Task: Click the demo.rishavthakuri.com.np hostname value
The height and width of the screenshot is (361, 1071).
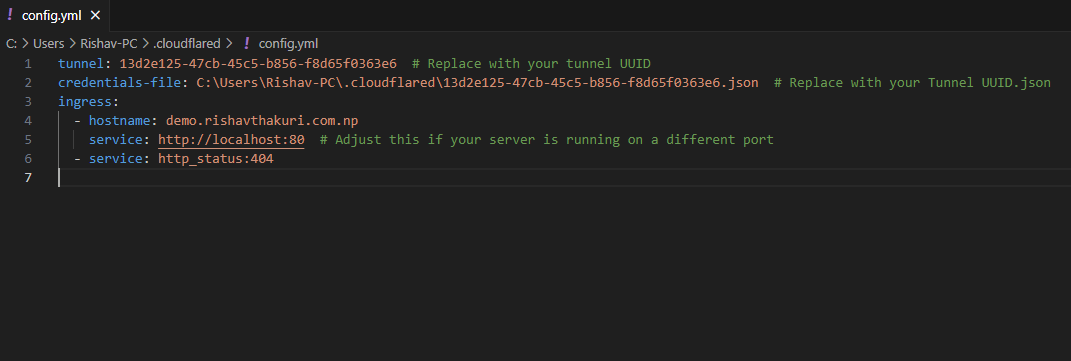Action: [262, 121]
